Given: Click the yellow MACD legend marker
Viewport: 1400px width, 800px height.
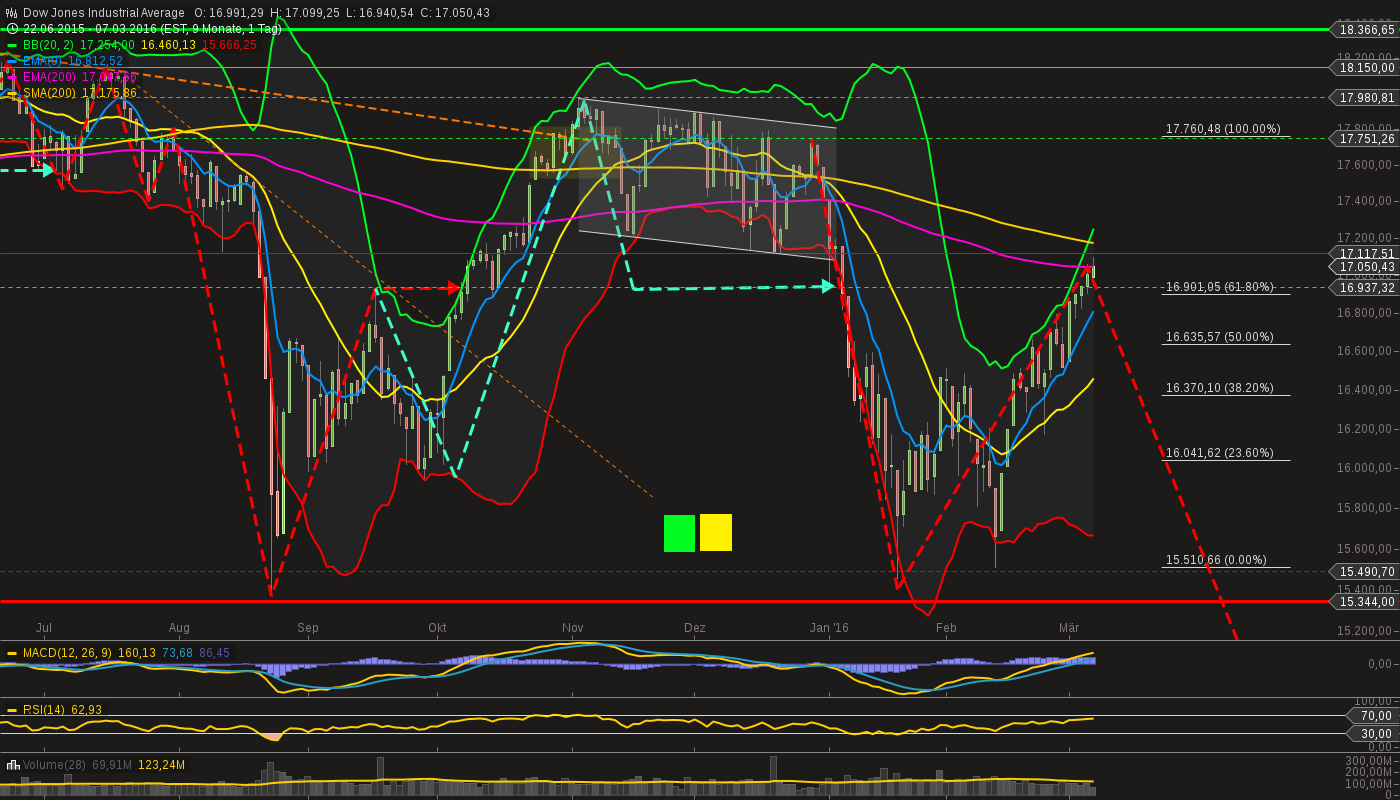Looking at the screenshot, I should point(12,653).
